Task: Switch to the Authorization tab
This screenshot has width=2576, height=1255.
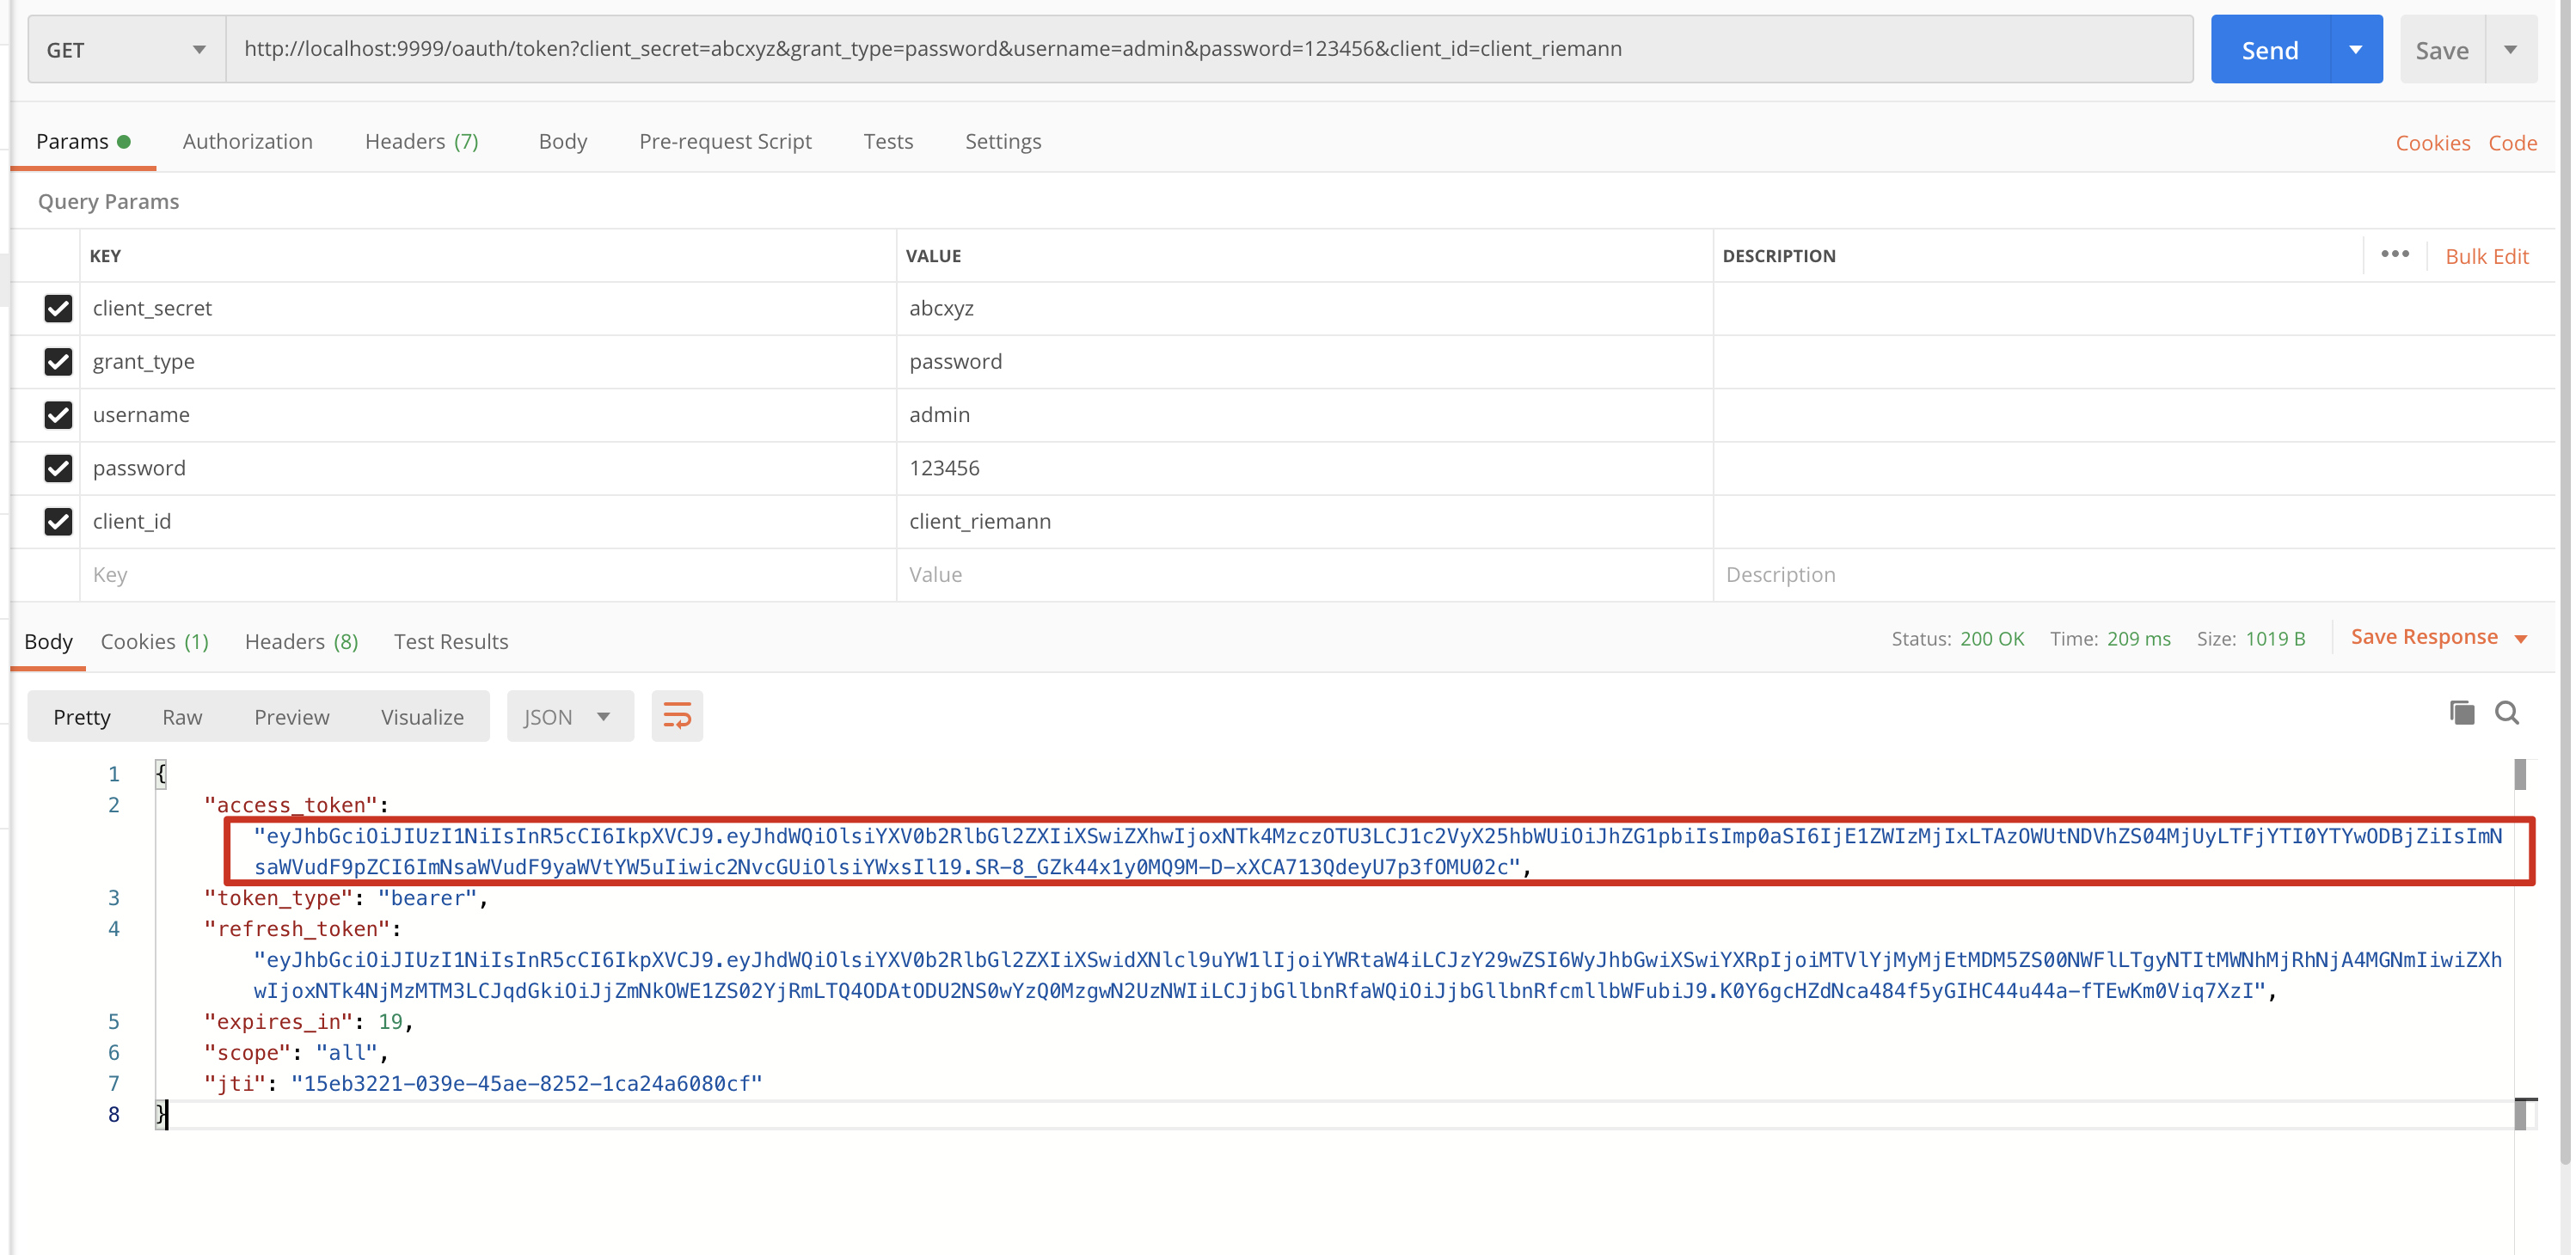Action: (x=247, y=141)
